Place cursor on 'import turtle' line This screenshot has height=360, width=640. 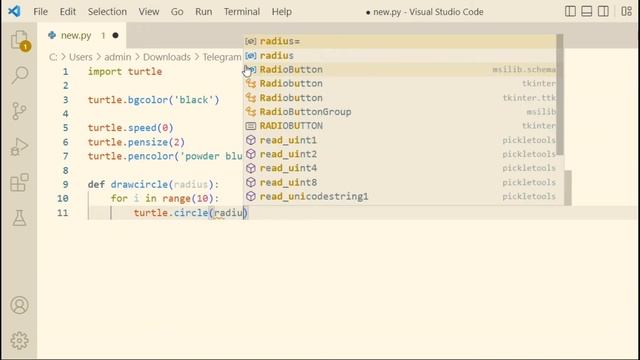pos(125,72)
